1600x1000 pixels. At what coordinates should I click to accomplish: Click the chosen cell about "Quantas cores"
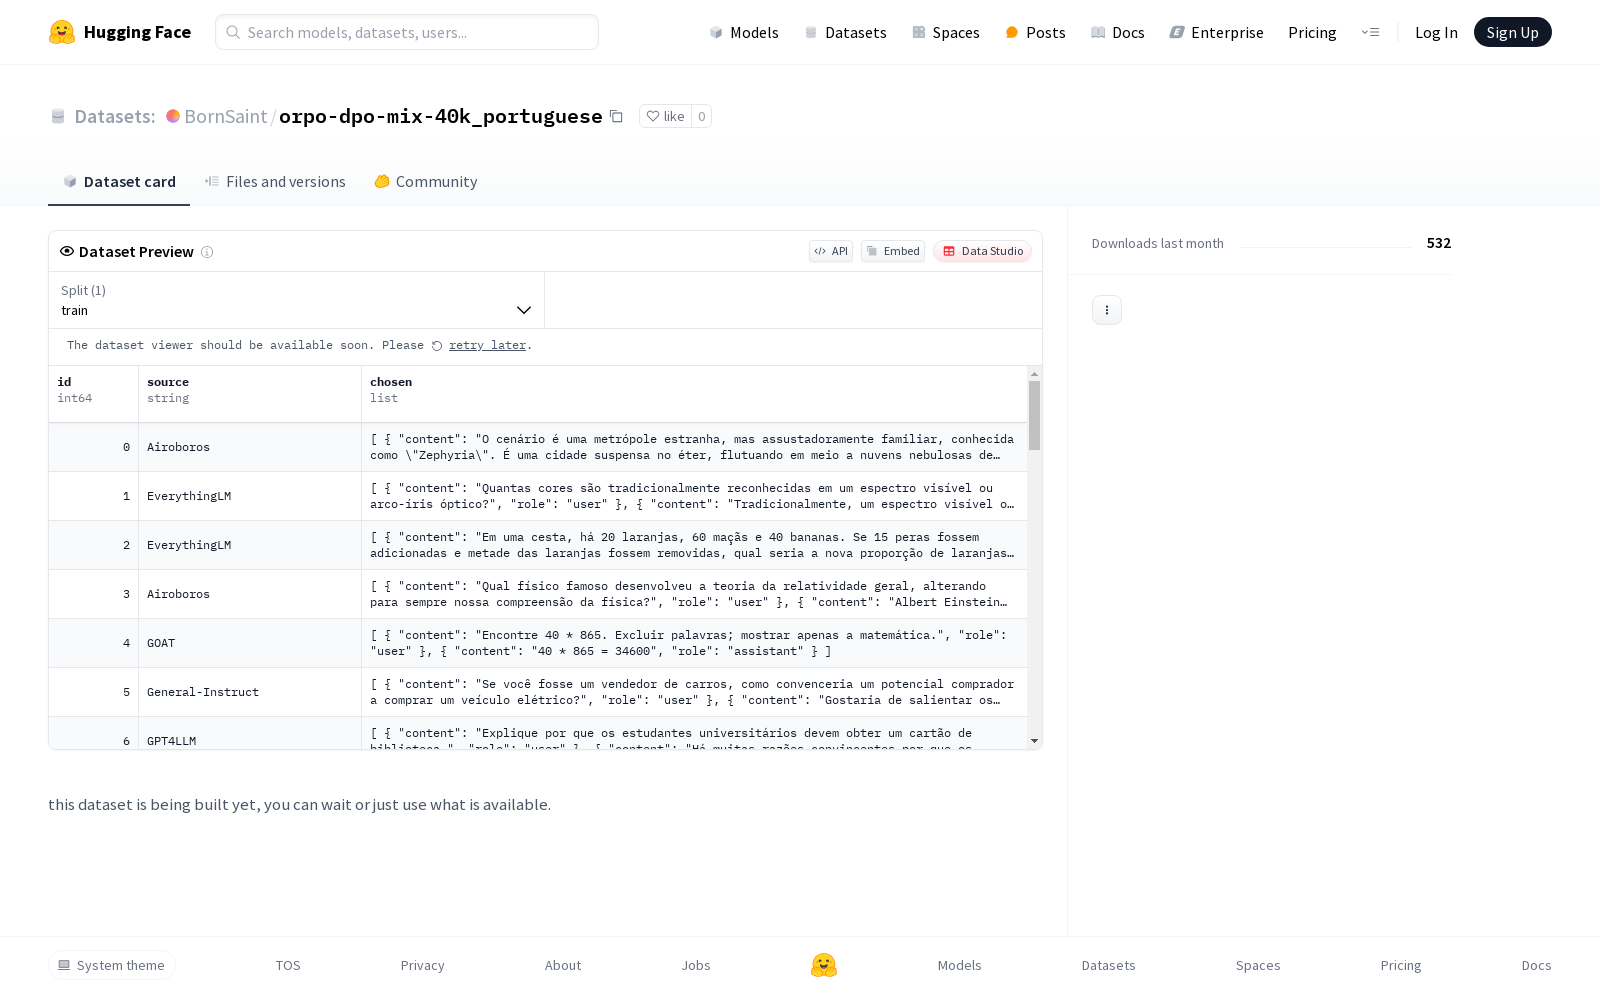point(695,496)
